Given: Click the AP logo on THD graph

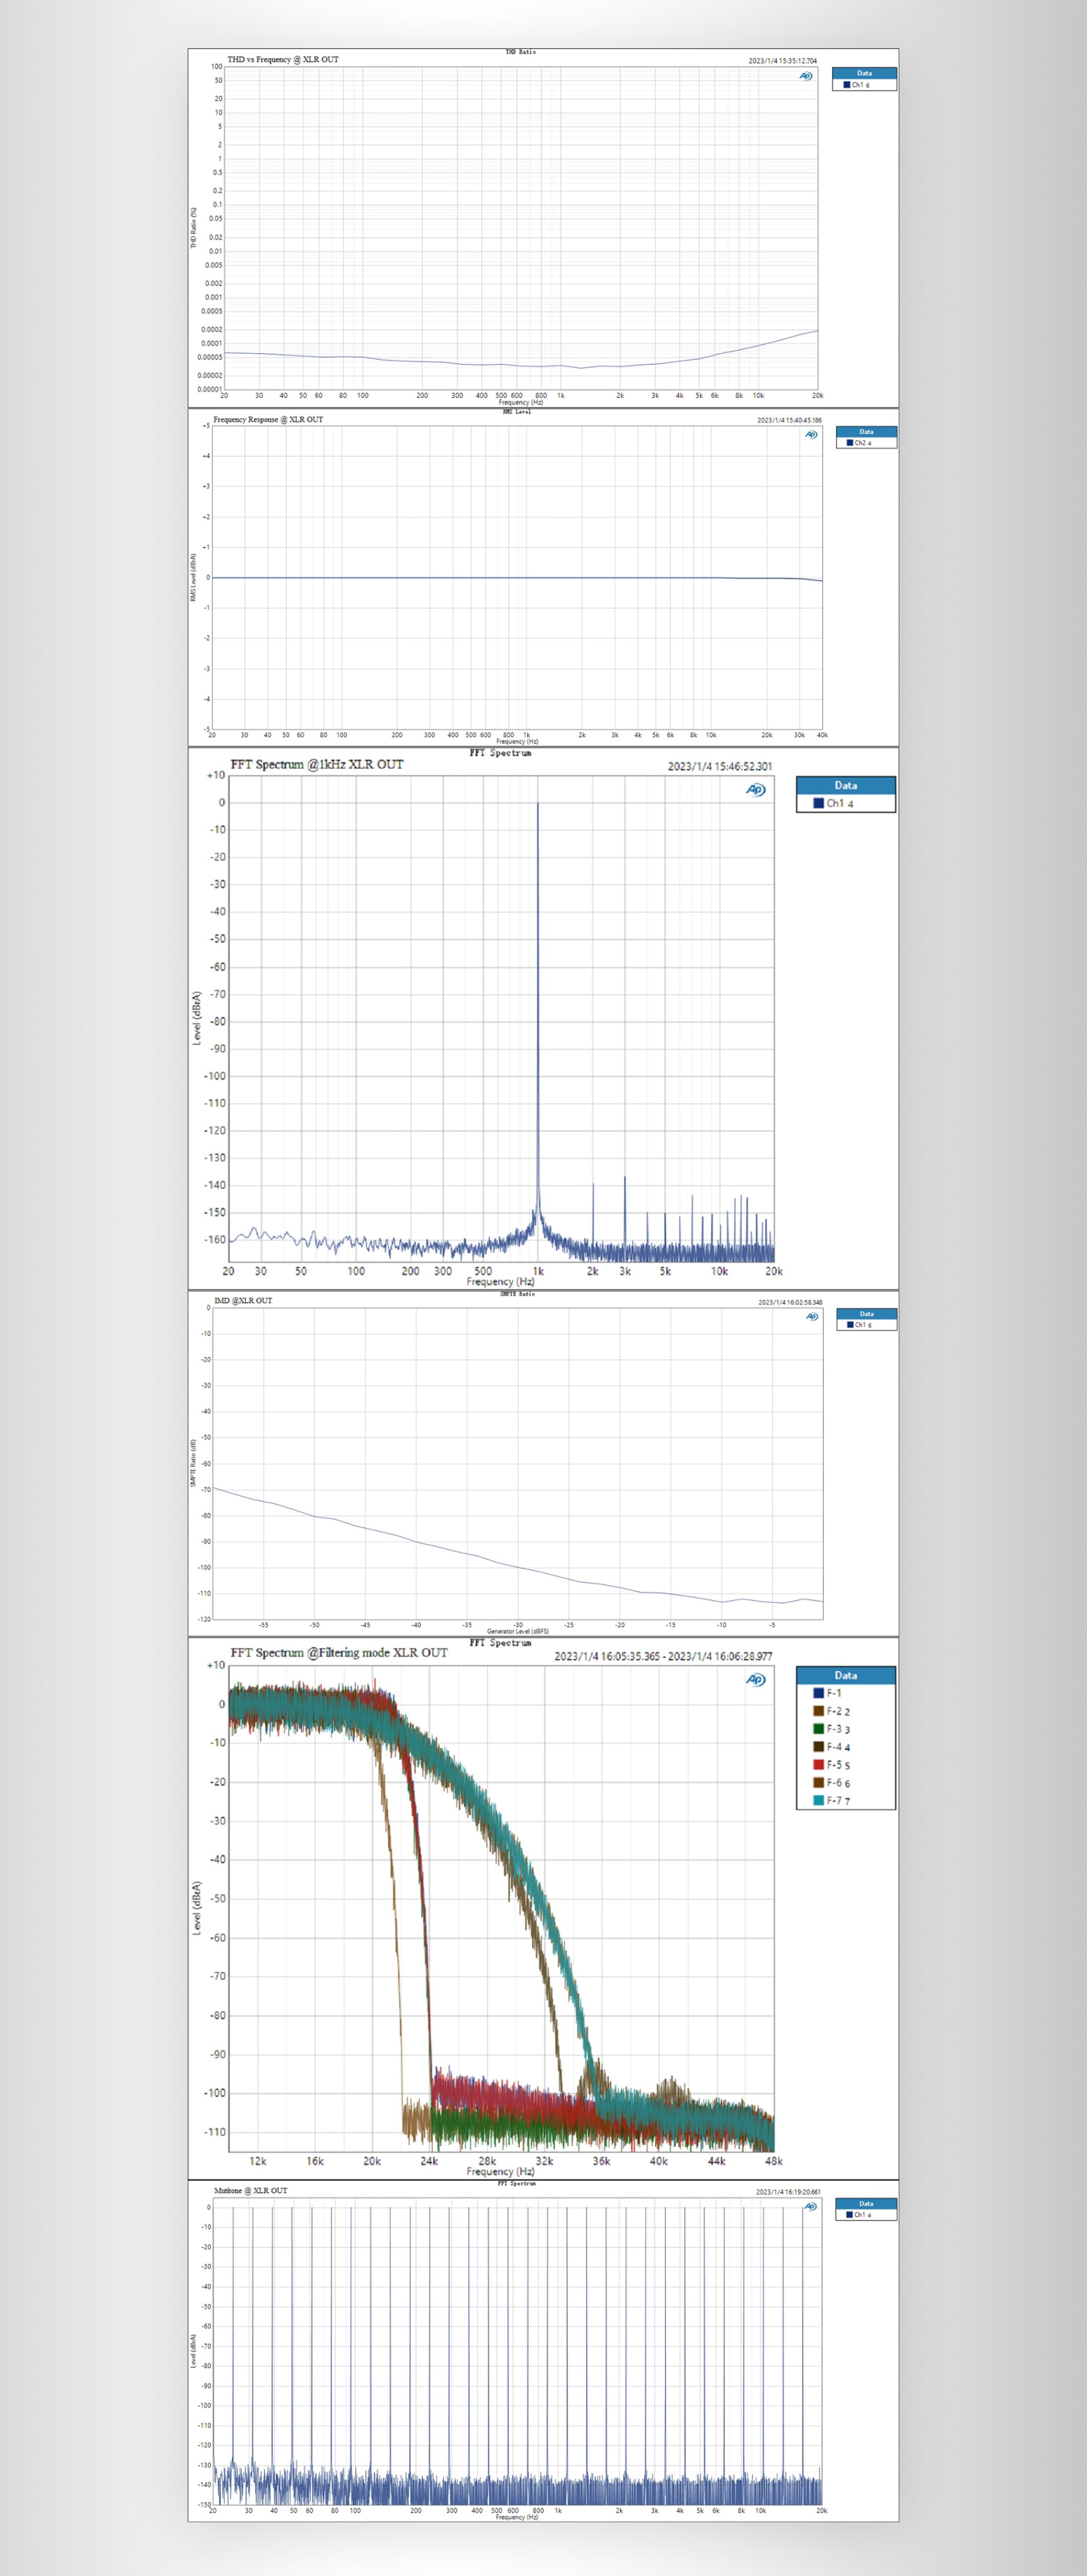Looking at the screenshot, I should pyautogui.click(x=806, y=76).
